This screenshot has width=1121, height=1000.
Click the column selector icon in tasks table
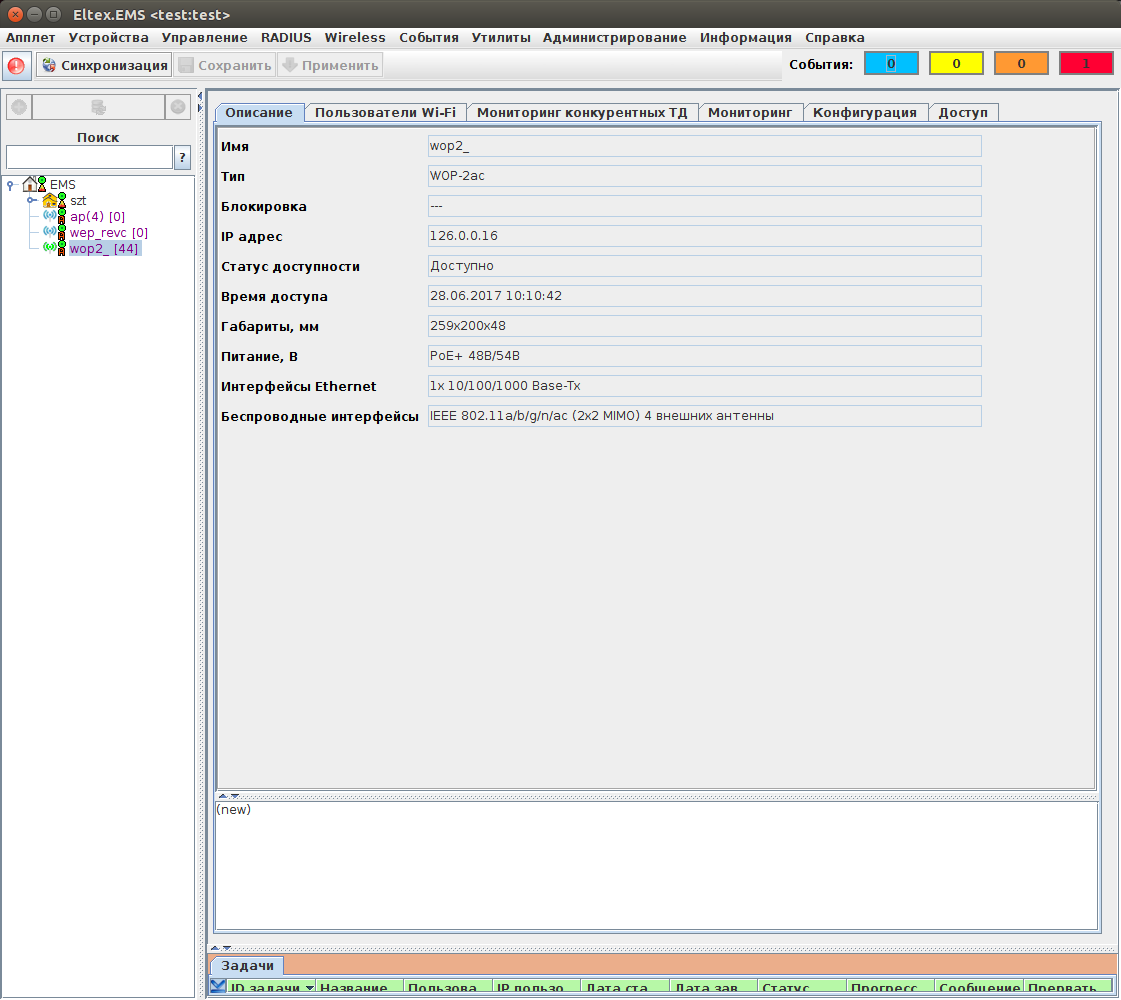[x=218, y=988]
